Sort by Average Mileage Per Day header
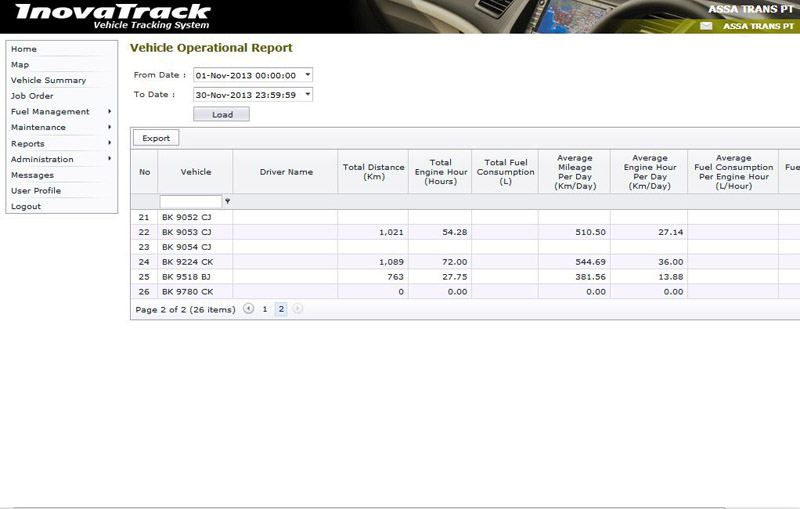 574,172
